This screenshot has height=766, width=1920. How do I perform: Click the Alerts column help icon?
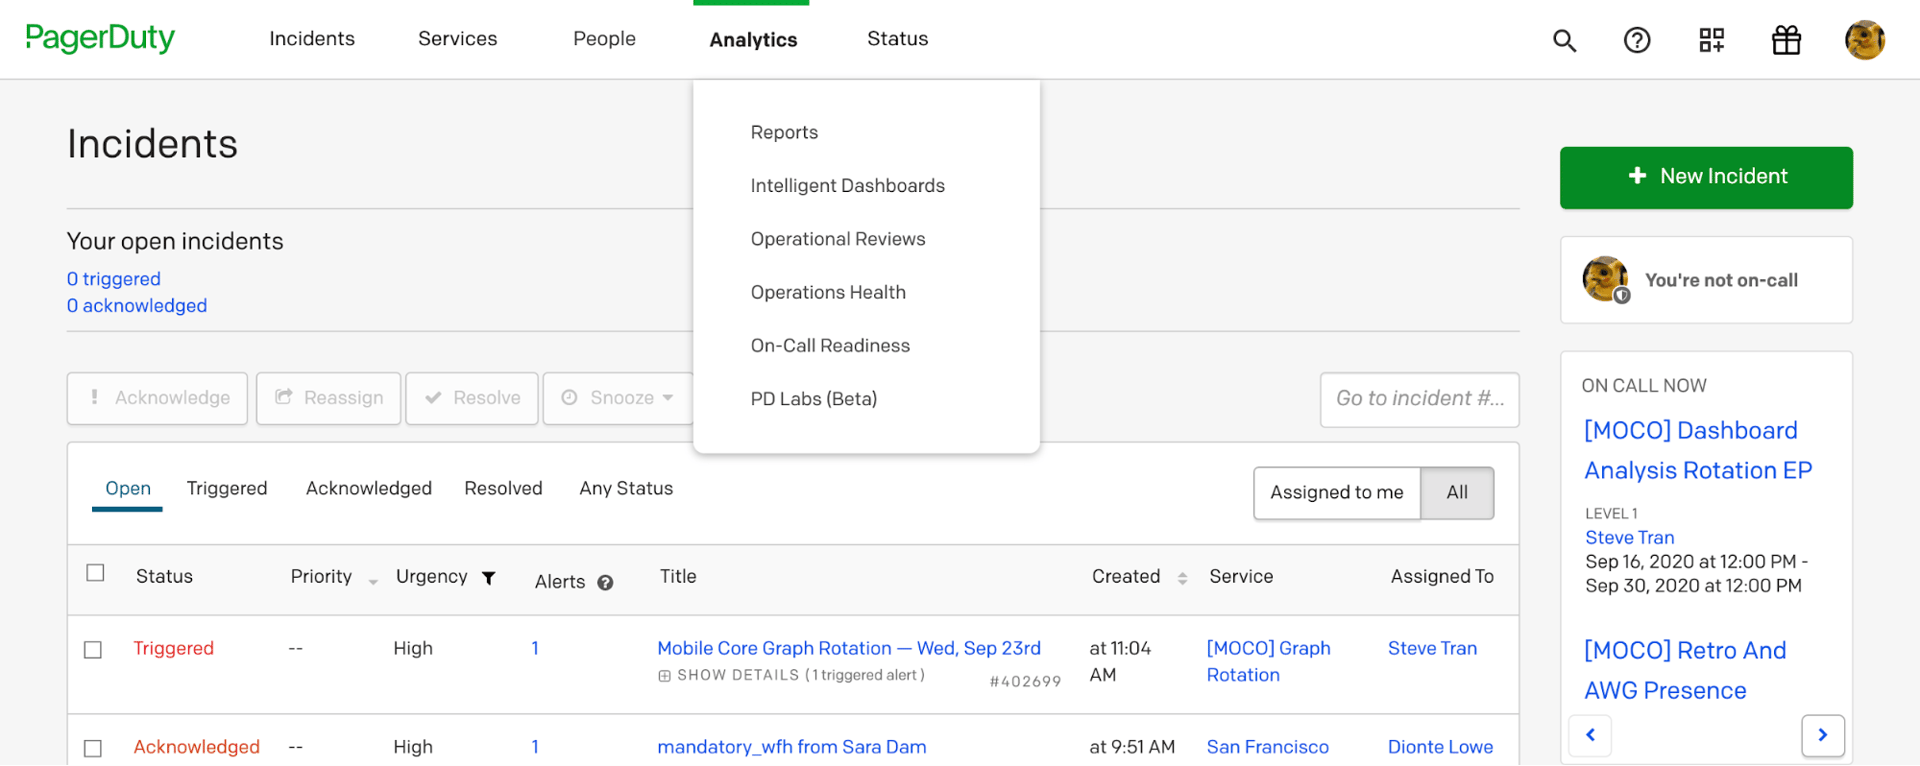(605, 583)
